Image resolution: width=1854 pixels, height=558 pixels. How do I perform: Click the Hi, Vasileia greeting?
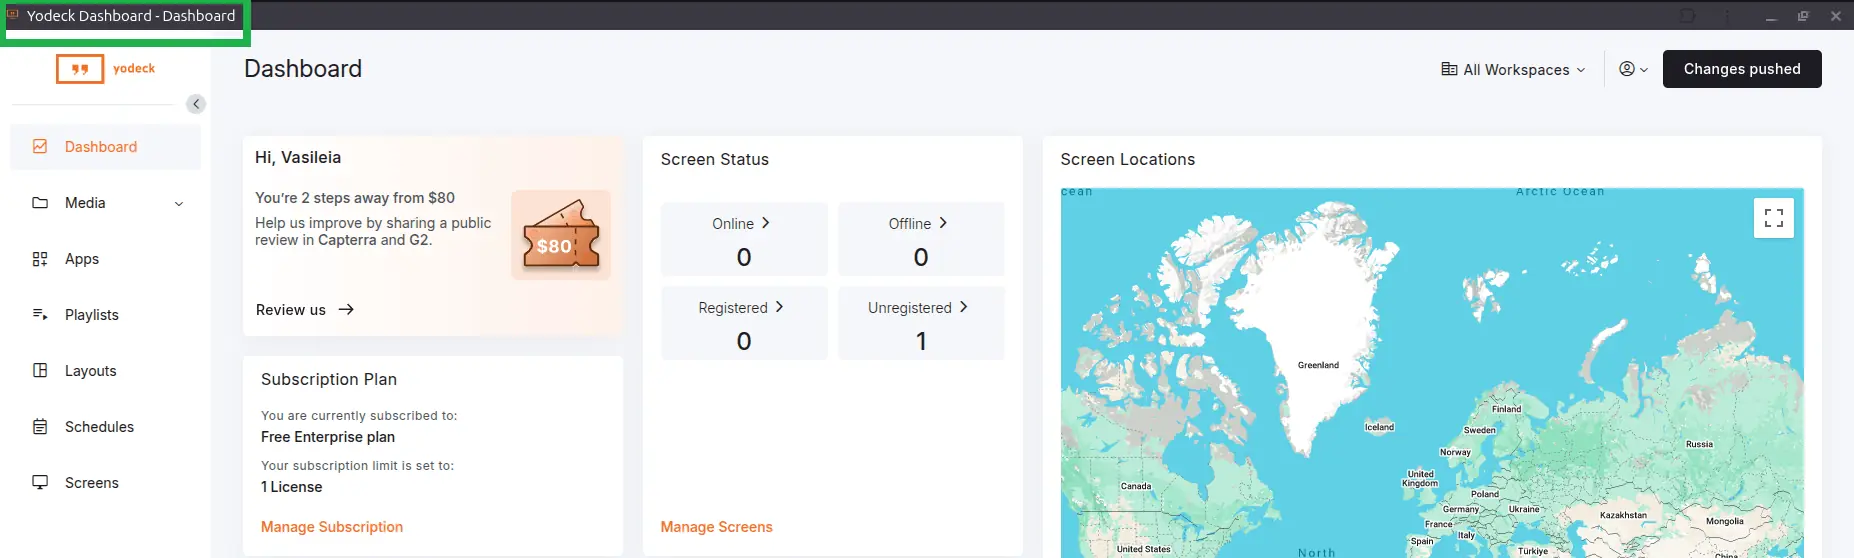(298, 158)
